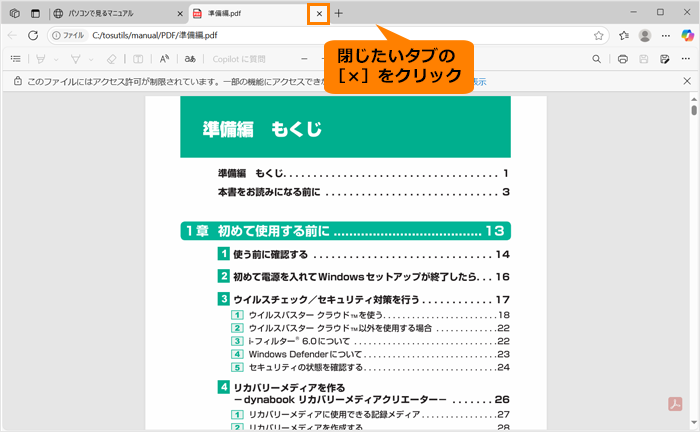Click the address bar file path
Viewport: 700px width, 432px height.
(x=155, y=35)
